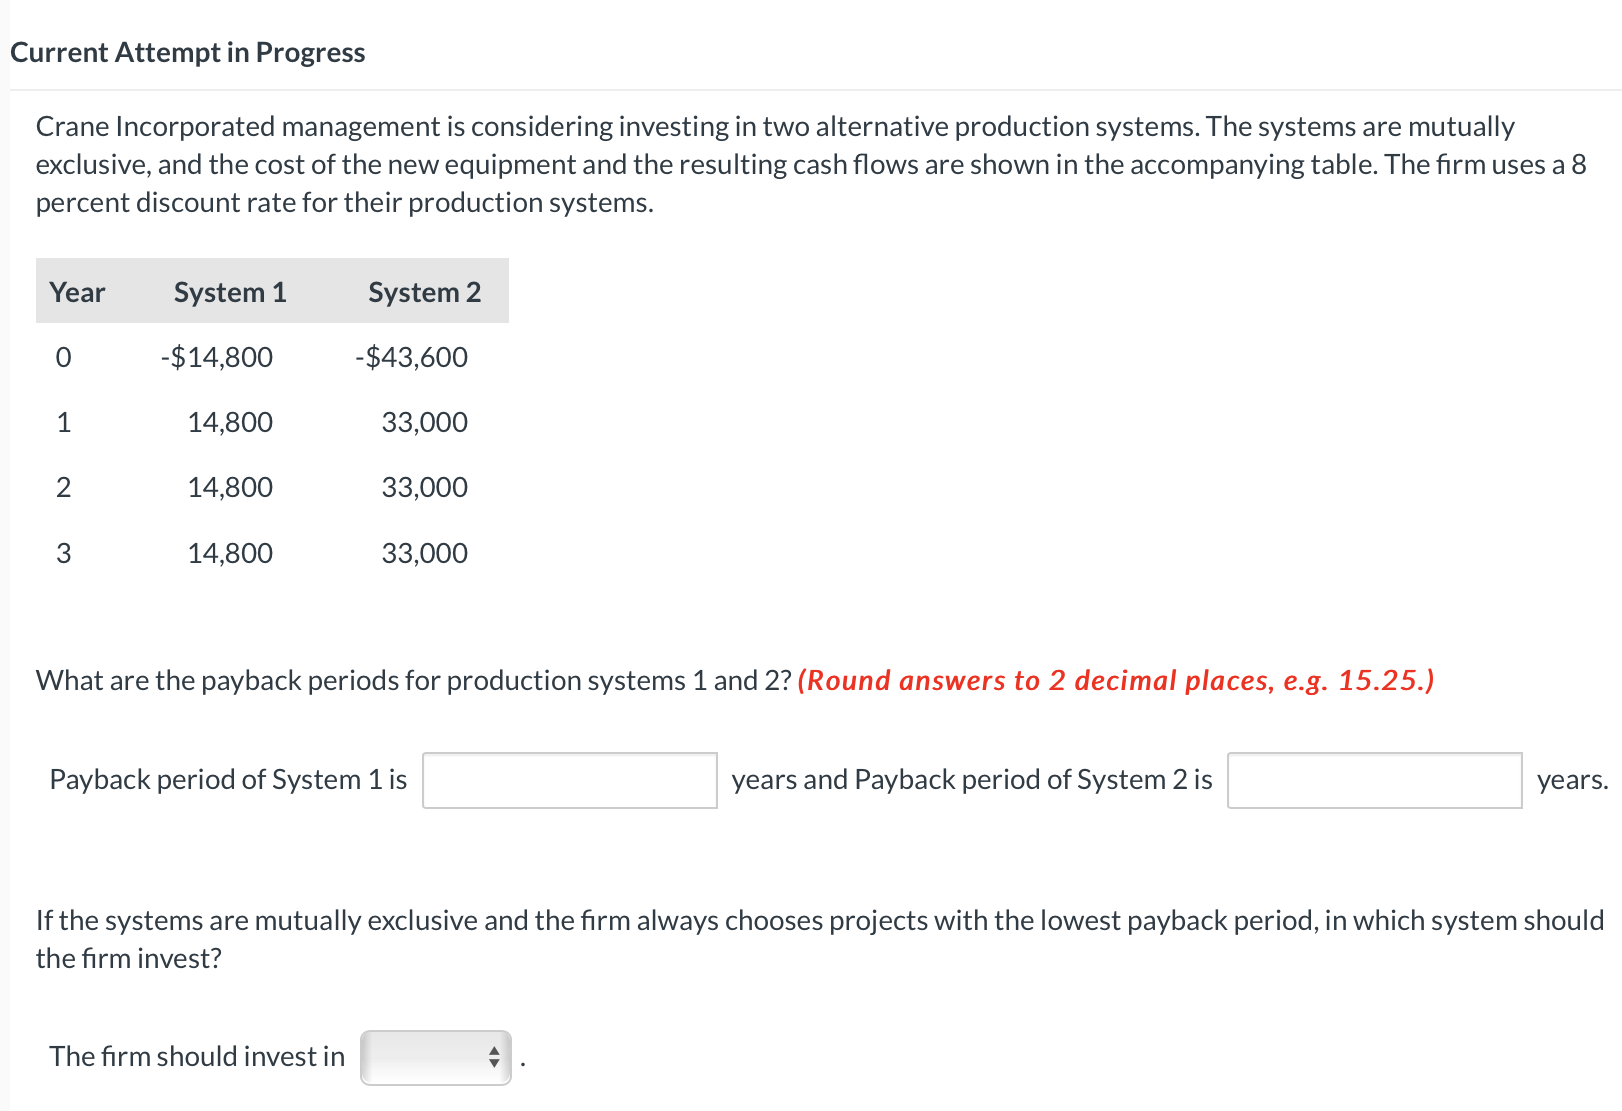The image size is (1622, 1111).
Task: Click the System 2 payback period input field
Action: click(x=1374, y=780)
